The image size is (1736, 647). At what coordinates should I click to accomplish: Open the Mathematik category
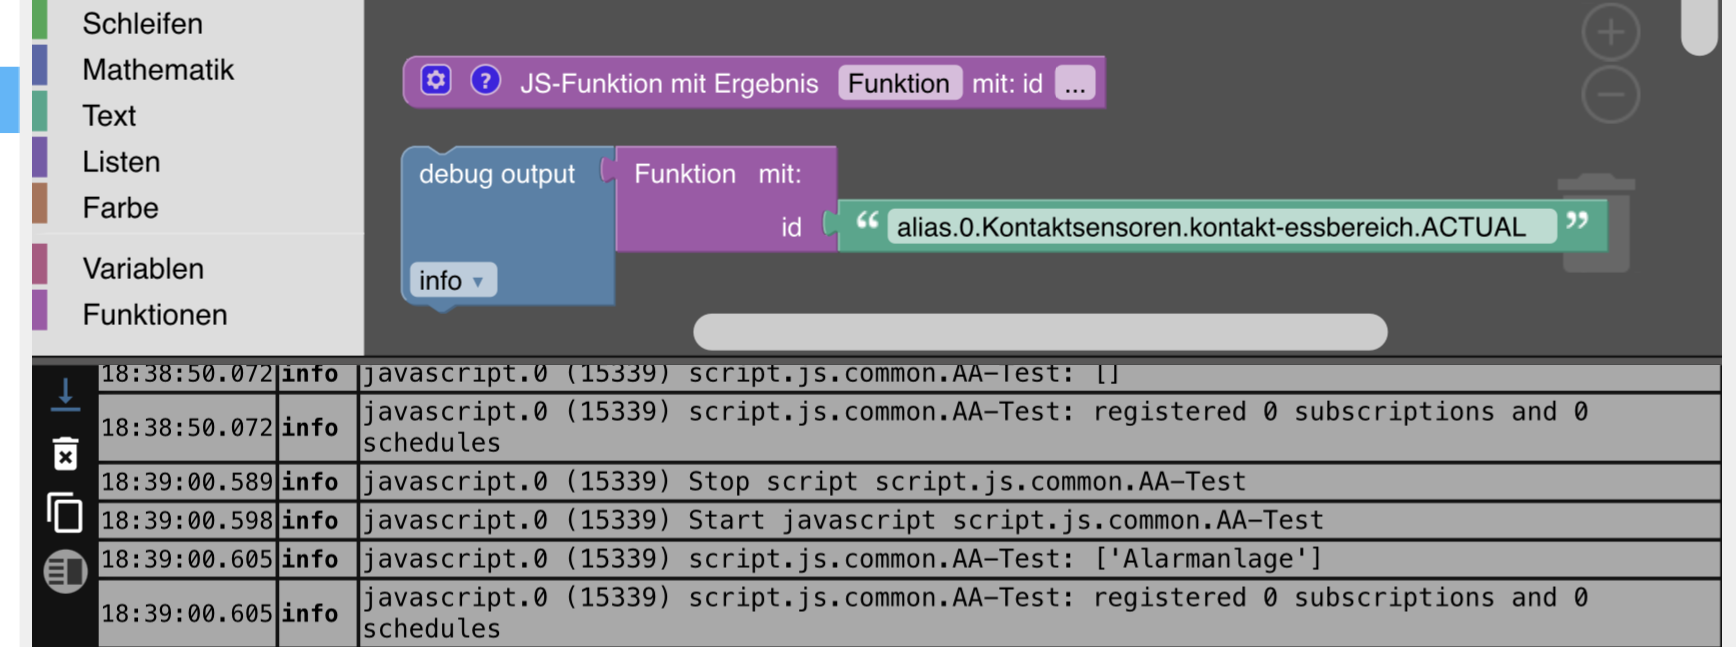click(158, 69)
